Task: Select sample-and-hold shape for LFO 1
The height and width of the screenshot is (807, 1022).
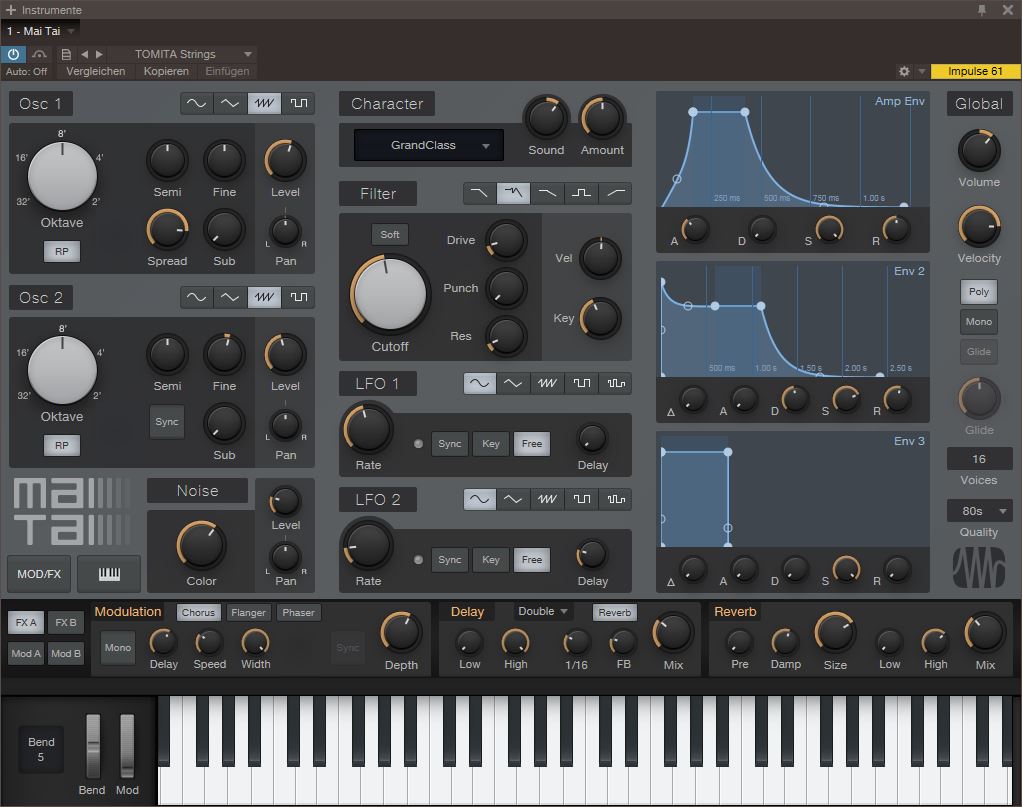Action: (615, 383)
